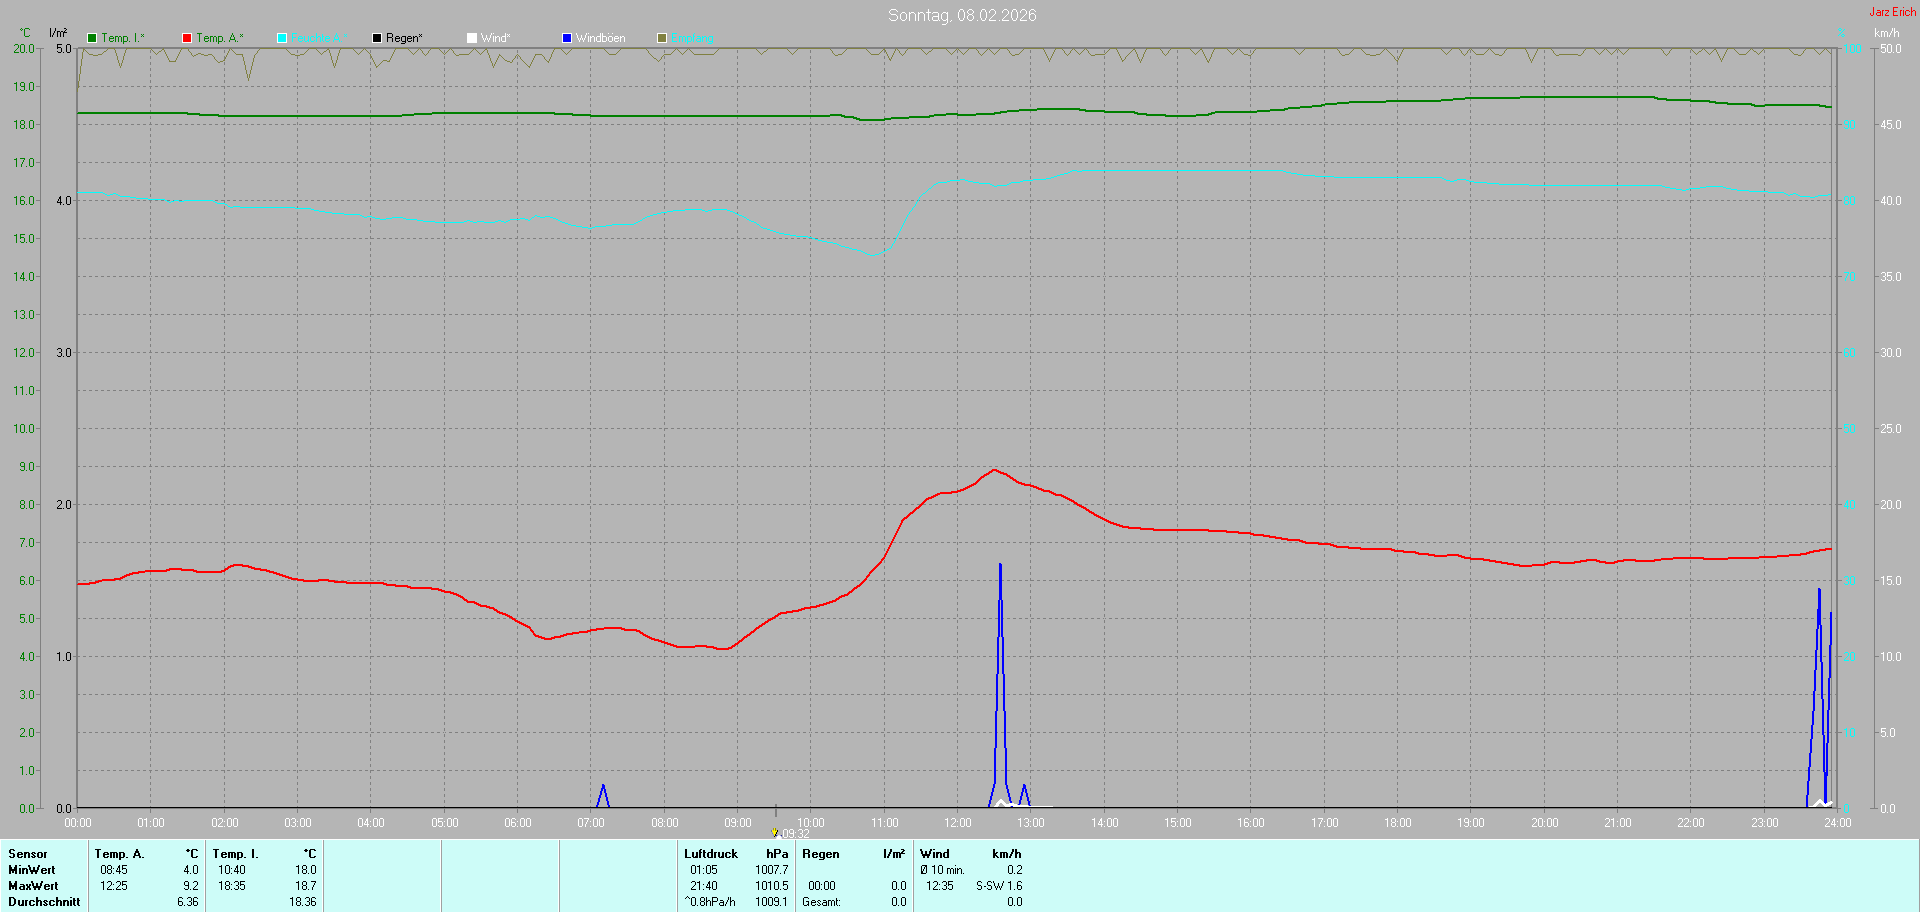This screenshot has width=1920, height=912.
Task: Click the Temp. A. average value 6.36
Action: coord(188,902)
